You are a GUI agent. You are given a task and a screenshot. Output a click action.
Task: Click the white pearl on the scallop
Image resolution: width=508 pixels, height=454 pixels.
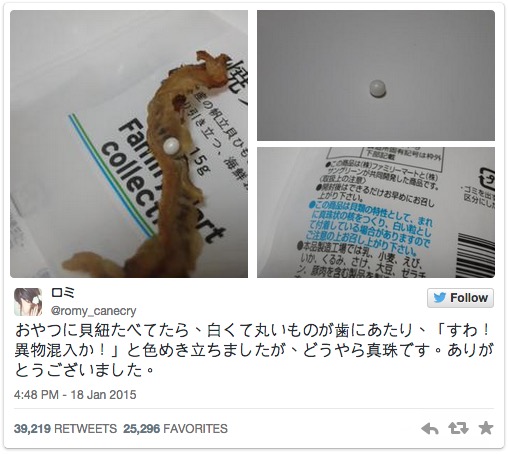coord(172,146)
